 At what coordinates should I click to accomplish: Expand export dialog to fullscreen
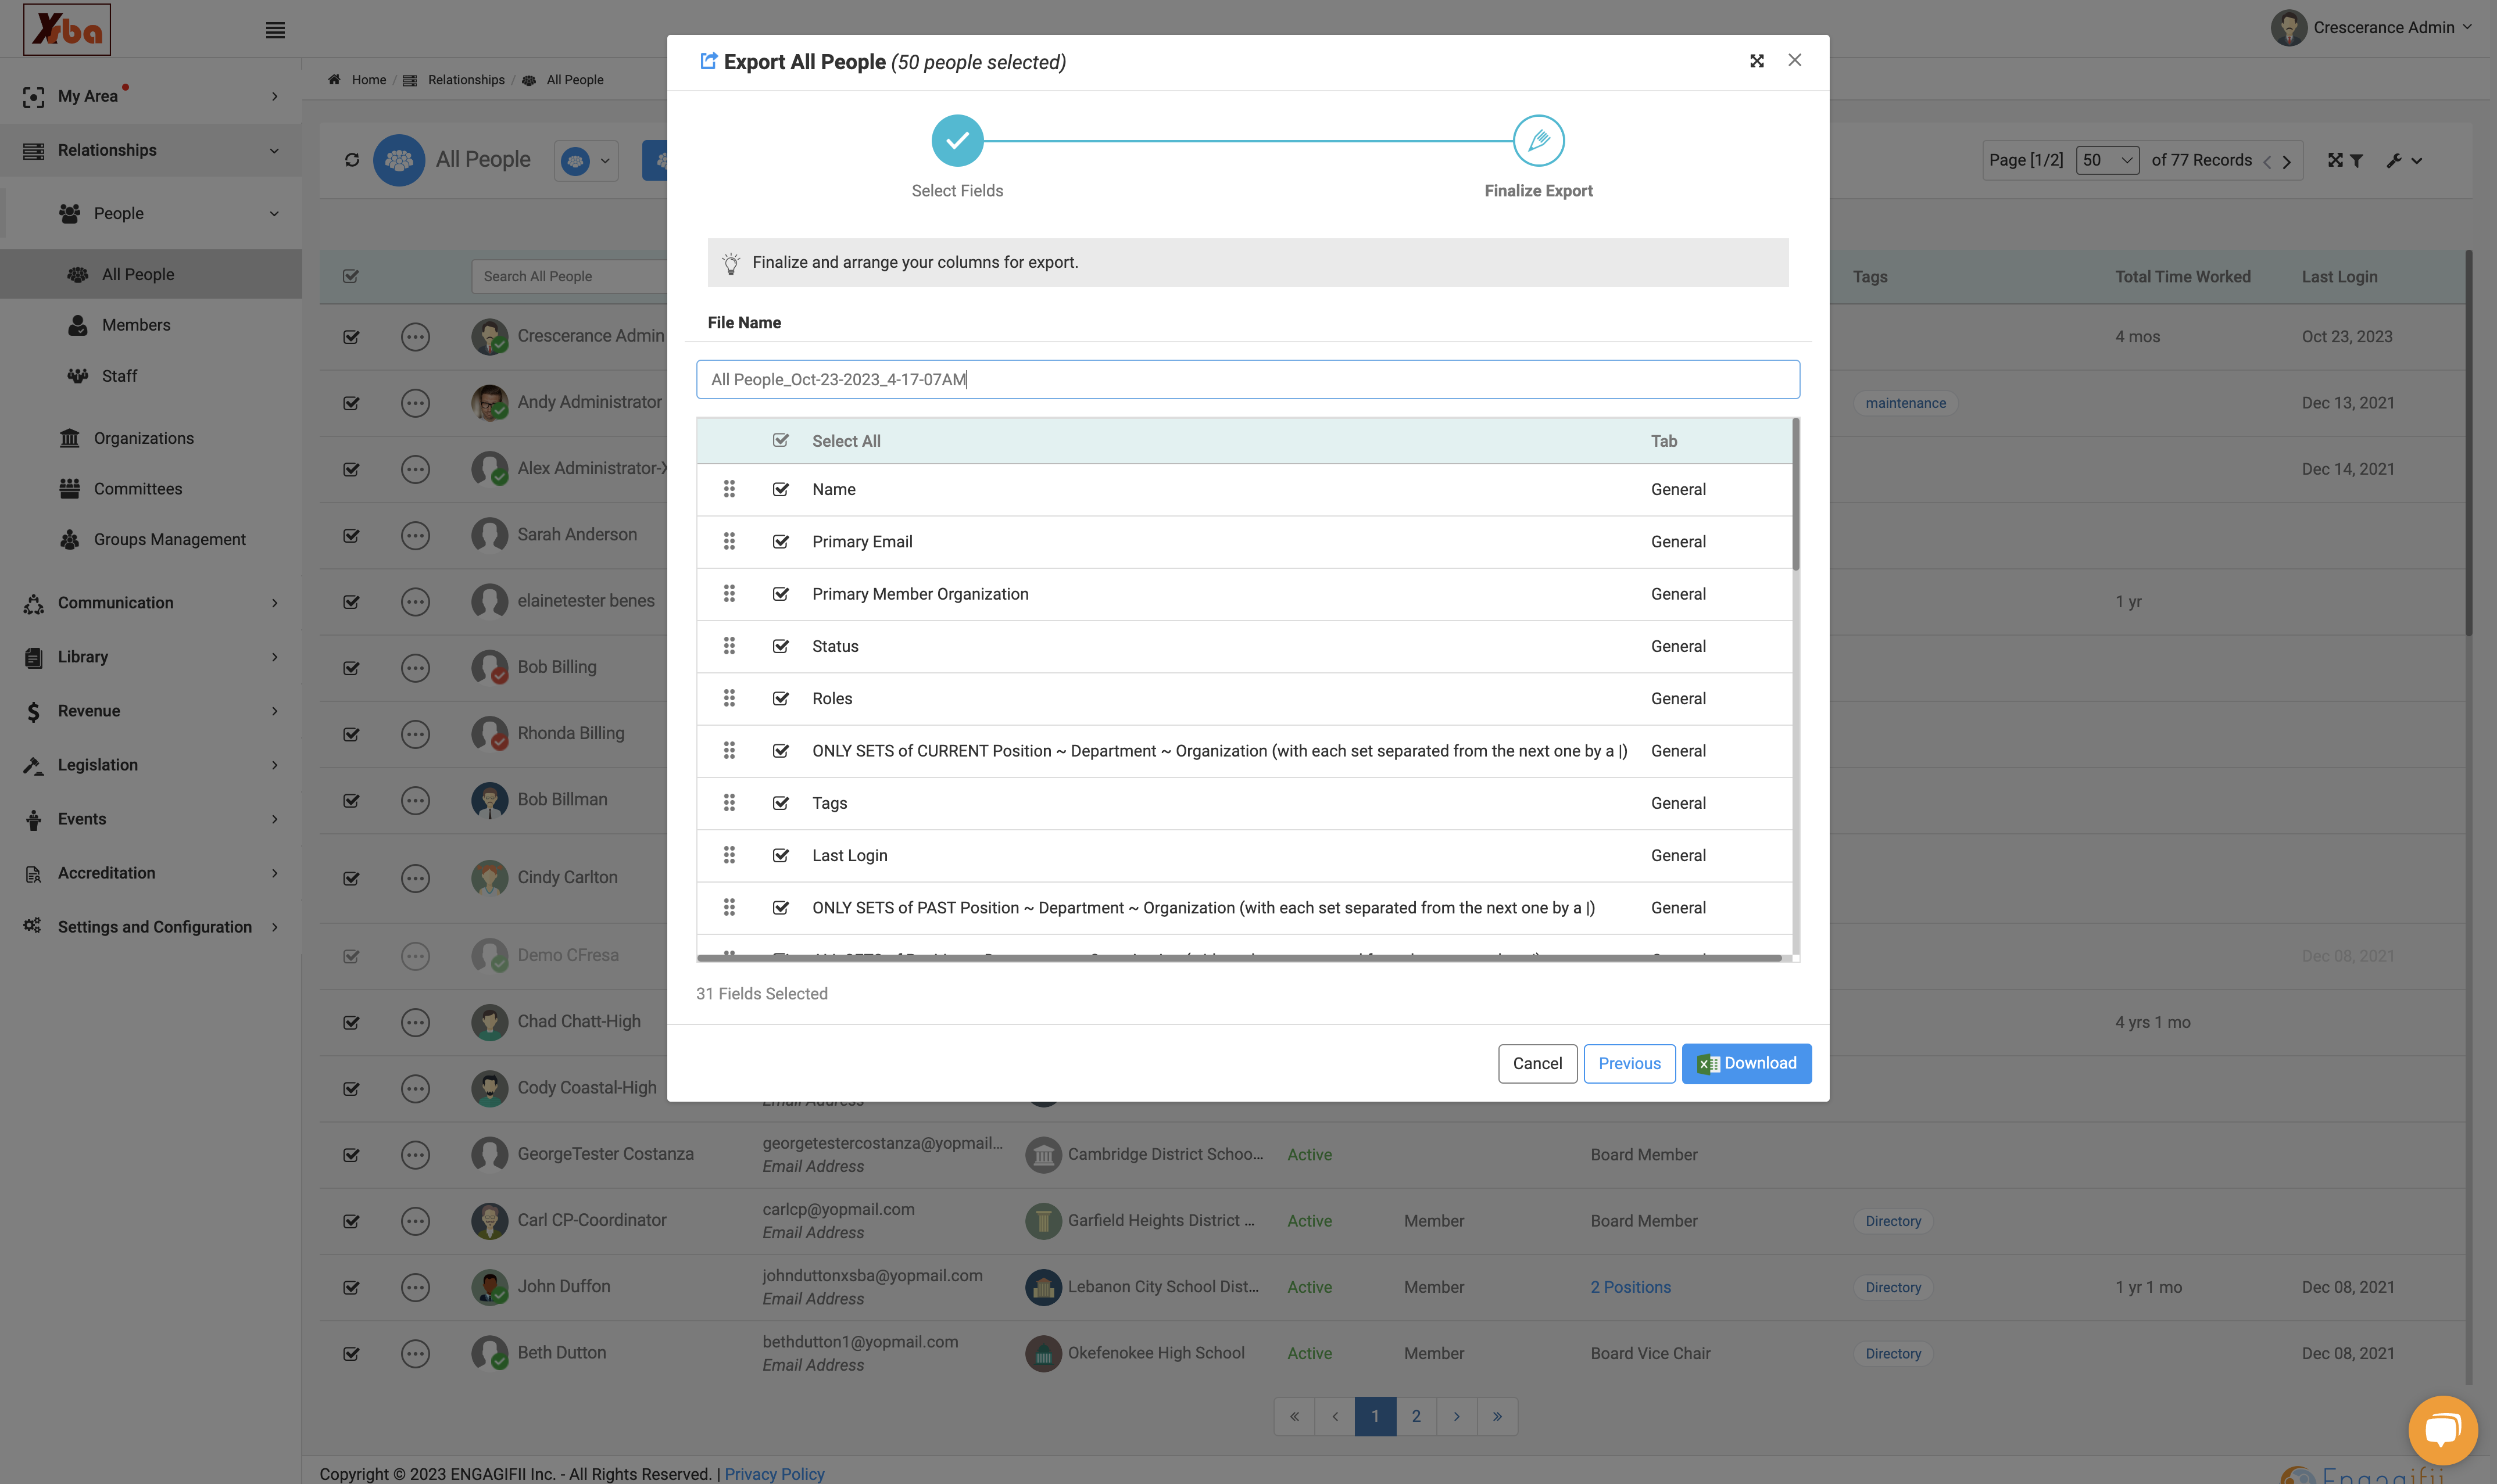click(1756, 61)
